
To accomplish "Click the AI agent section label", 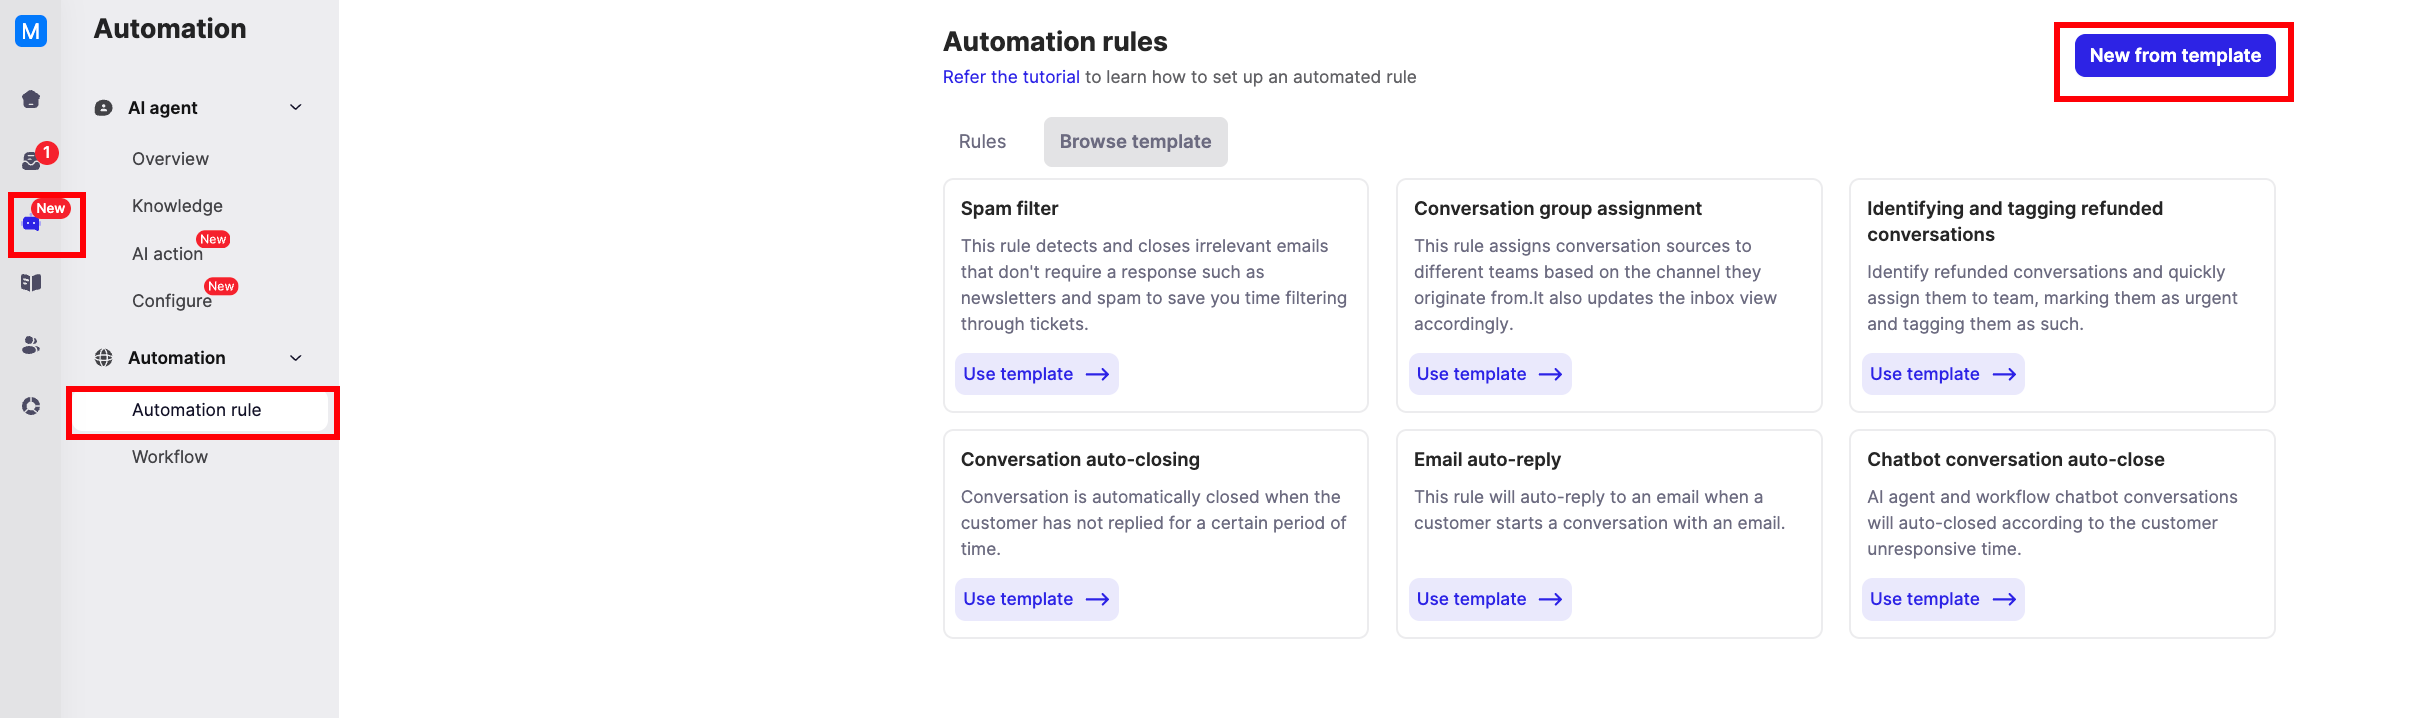I will pos(162,108).
